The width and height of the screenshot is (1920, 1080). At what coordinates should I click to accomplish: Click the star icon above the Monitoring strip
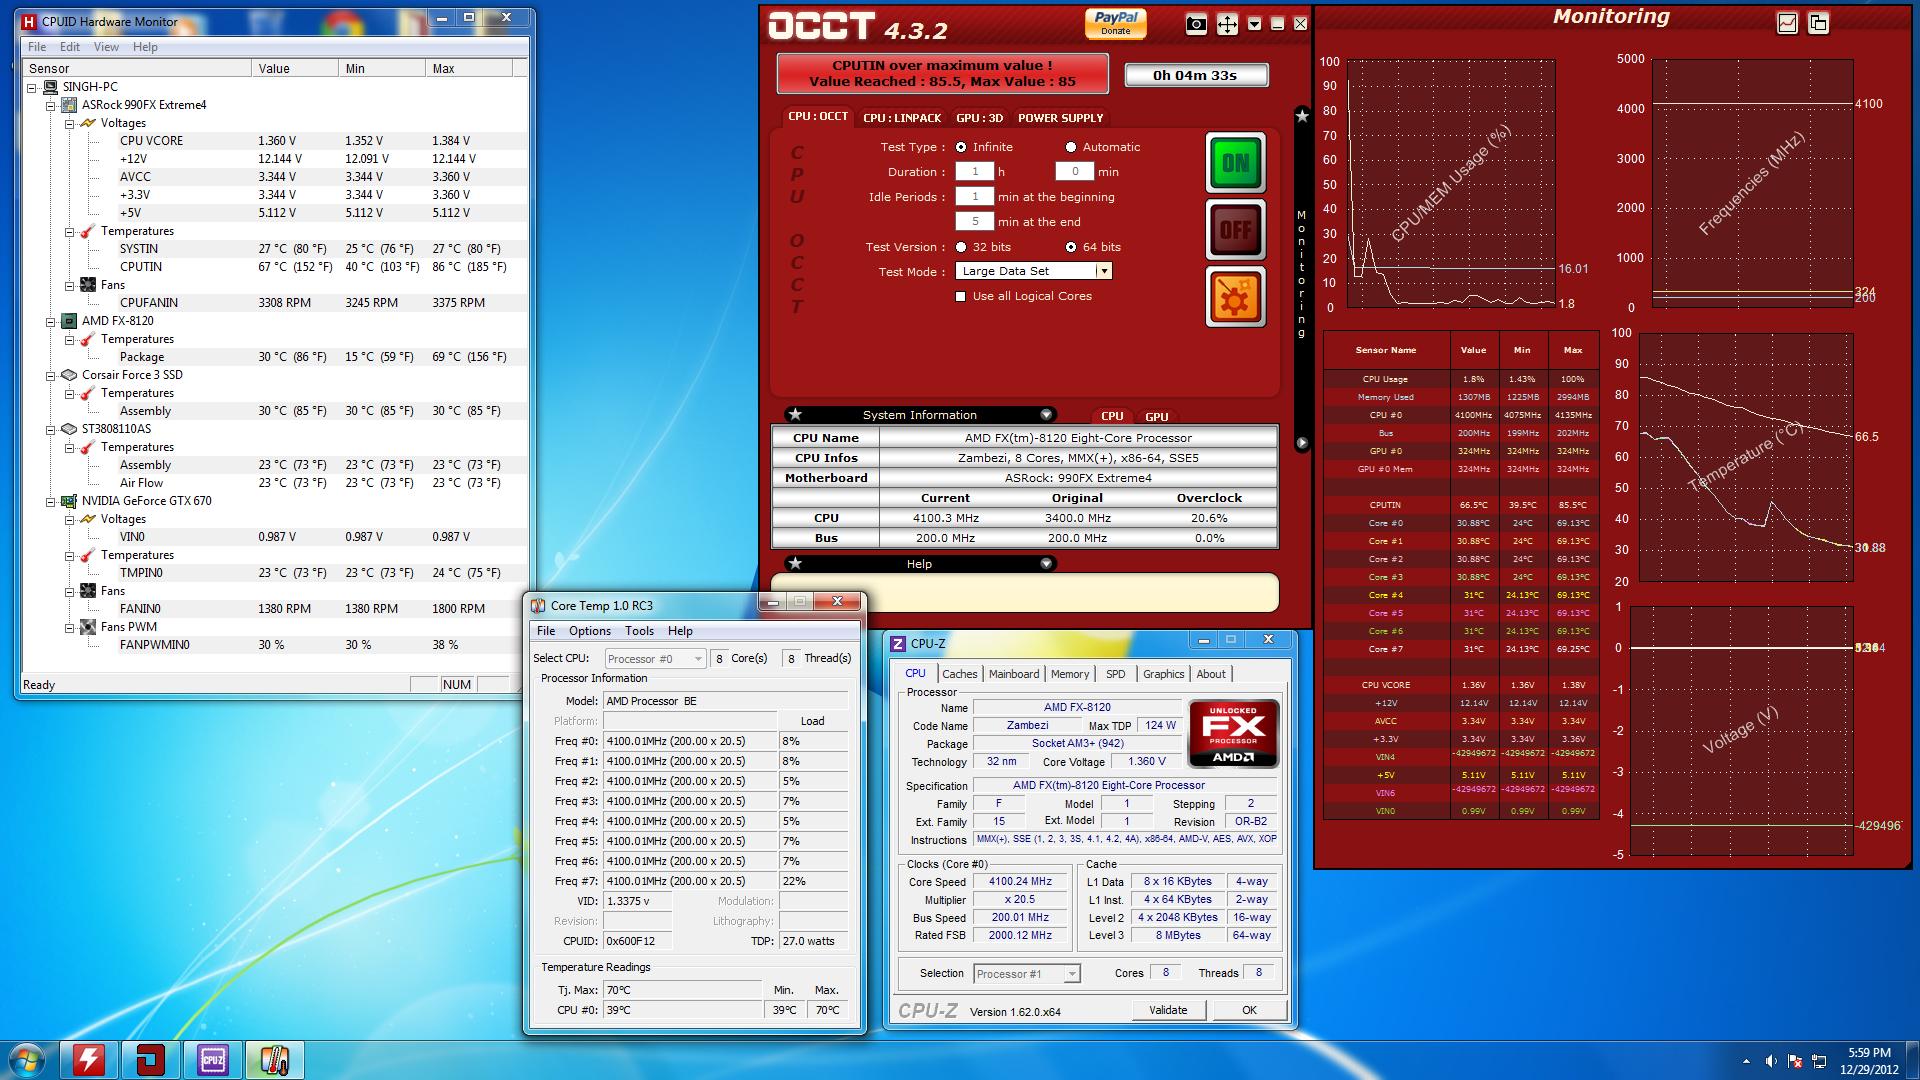click(1302, 116)
